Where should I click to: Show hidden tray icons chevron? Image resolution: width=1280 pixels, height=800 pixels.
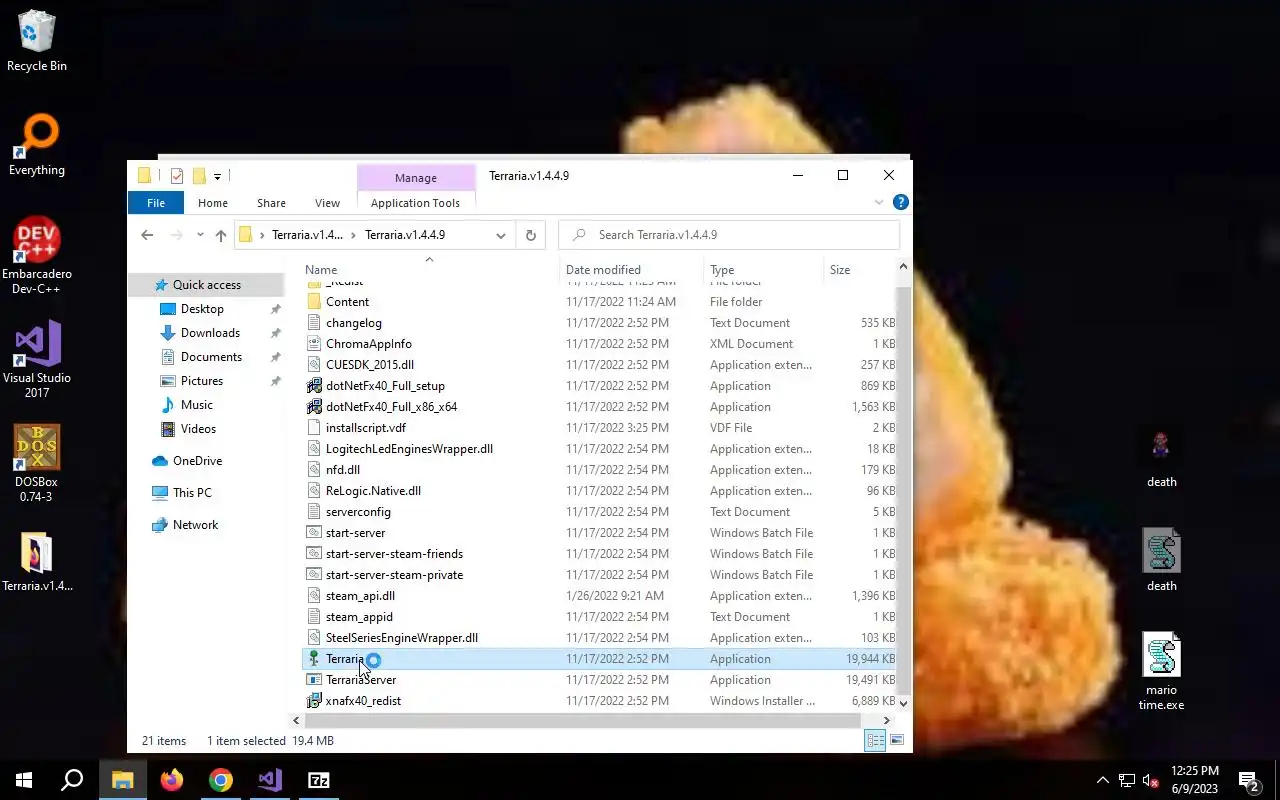tap(1103, 780)
